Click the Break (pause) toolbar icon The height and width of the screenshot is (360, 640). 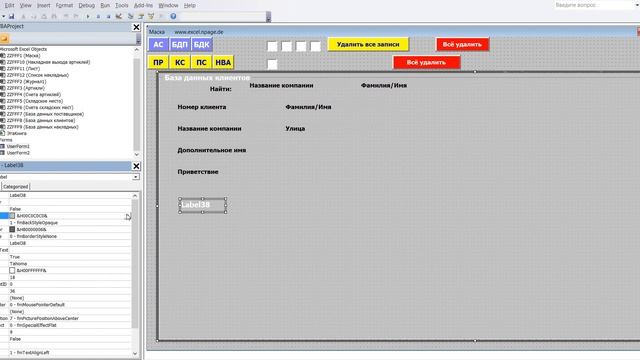tap(98, 16)
